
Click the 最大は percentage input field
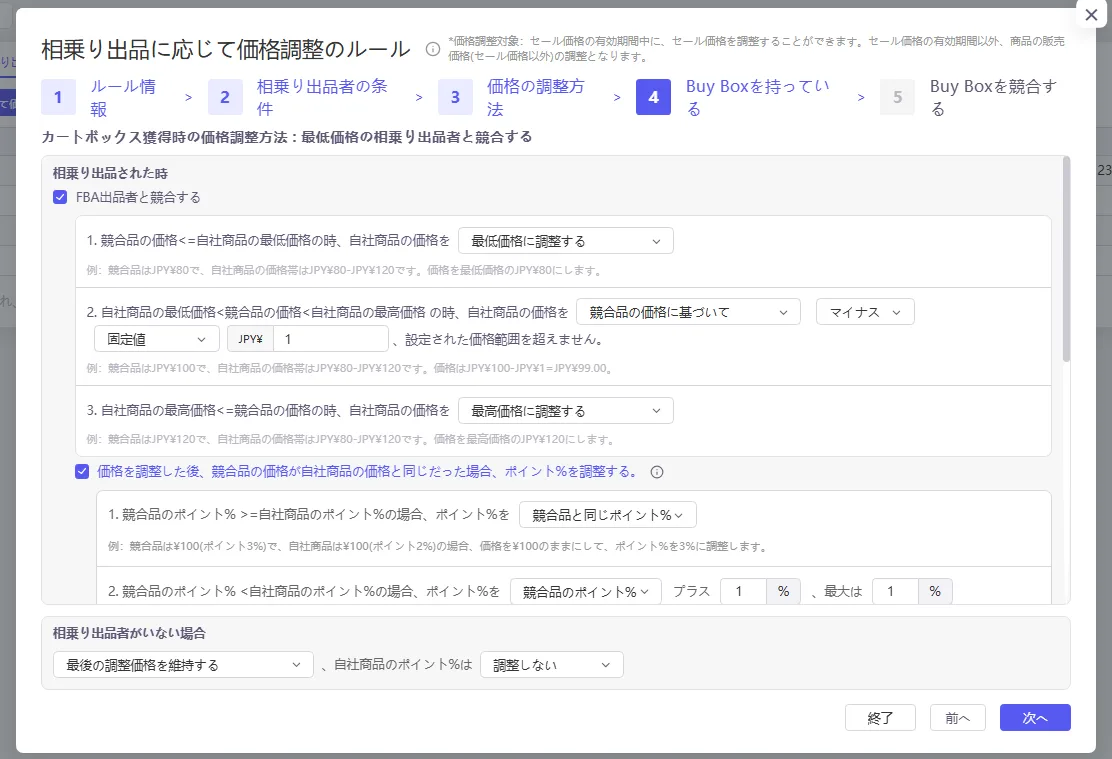tap(895, 592)
